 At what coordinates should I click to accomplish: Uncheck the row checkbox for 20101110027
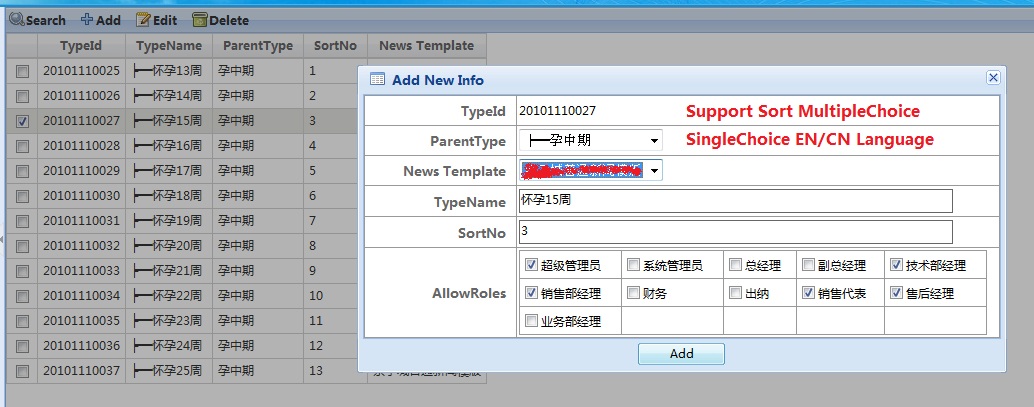point(22,121)
